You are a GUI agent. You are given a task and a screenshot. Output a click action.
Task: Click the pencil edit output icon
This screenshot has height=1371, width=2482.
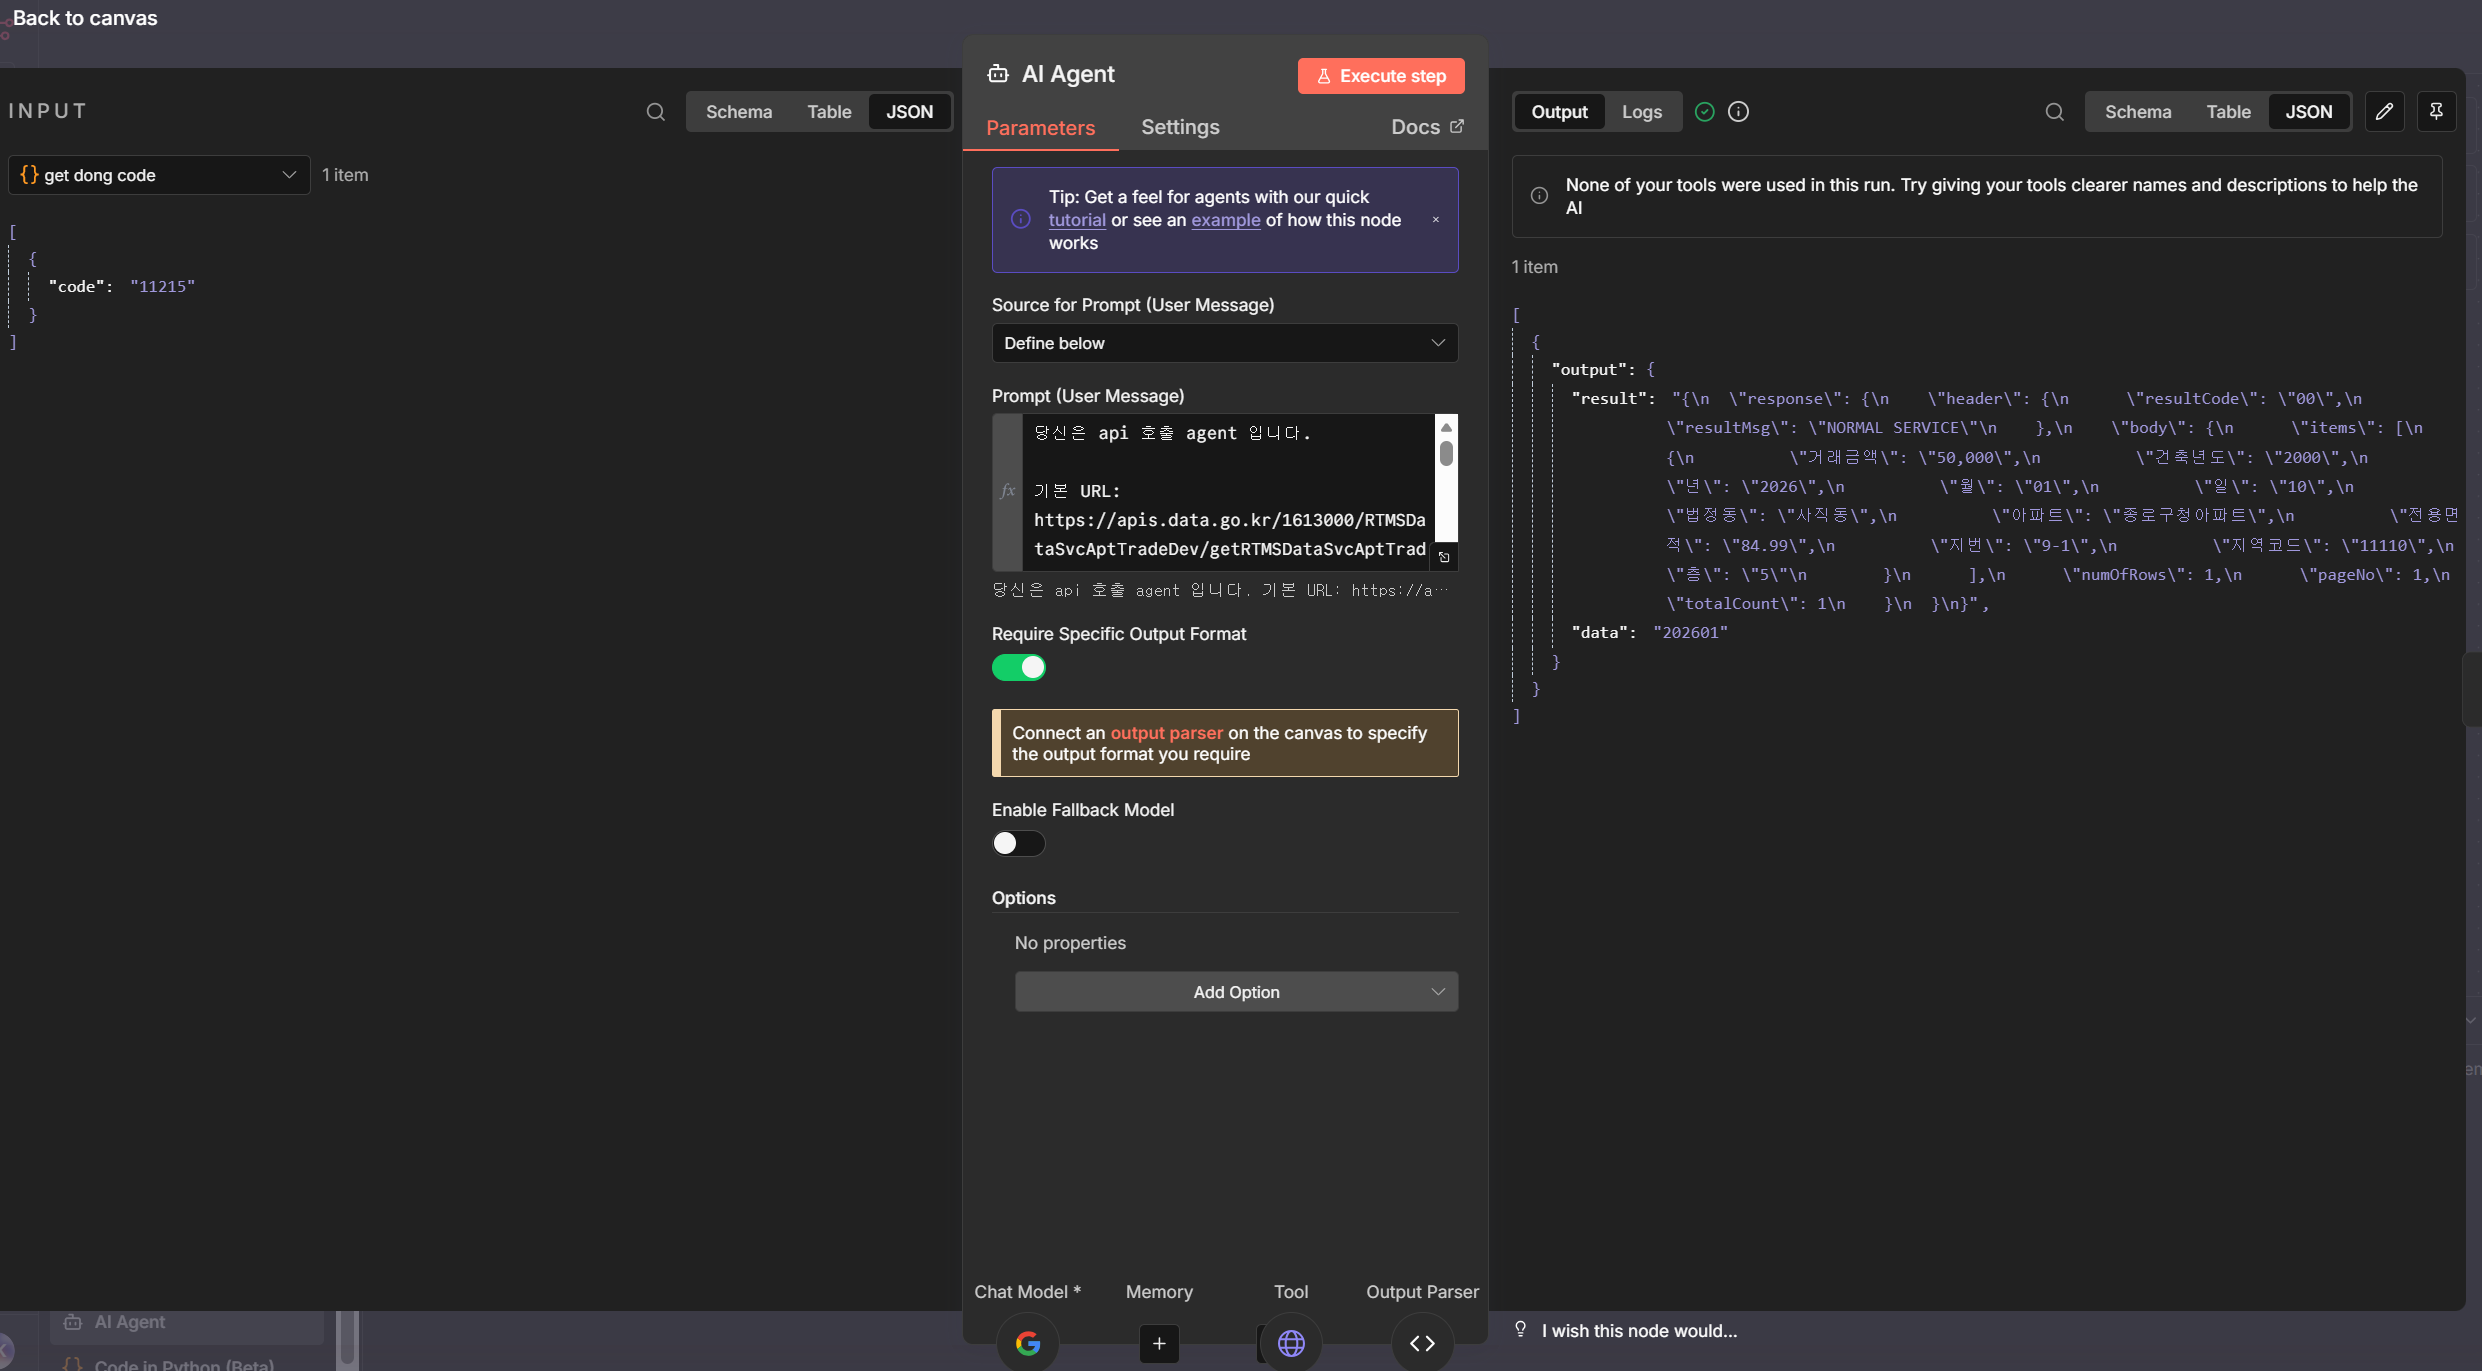pyautogui.click(x=2384, y=112)
